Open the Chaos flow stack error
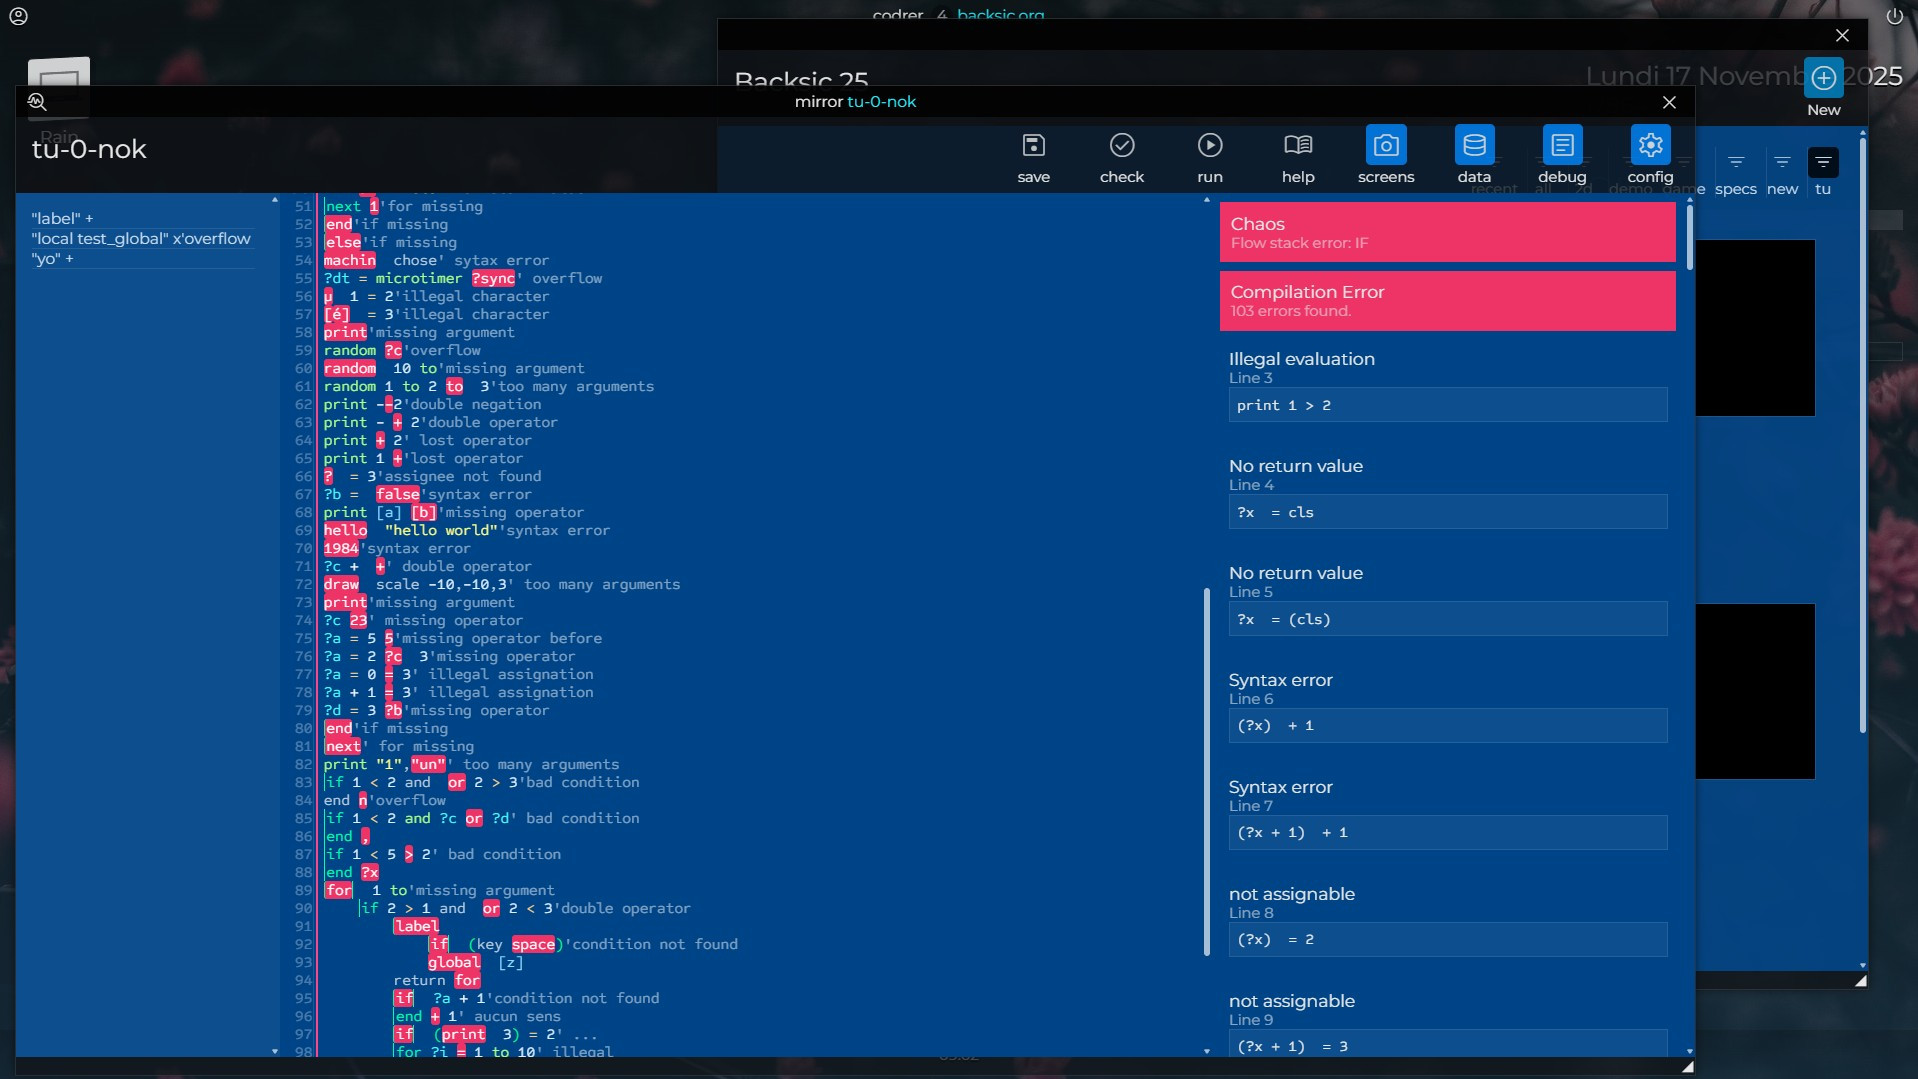 point(1446,232)
